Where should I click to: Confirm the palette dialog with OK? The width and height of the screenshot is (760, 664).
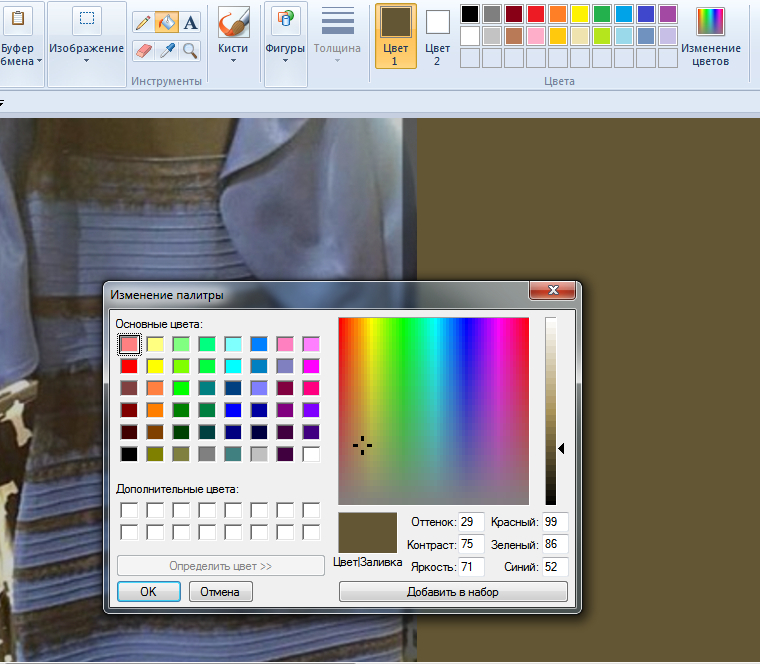(x=148, y=591)
